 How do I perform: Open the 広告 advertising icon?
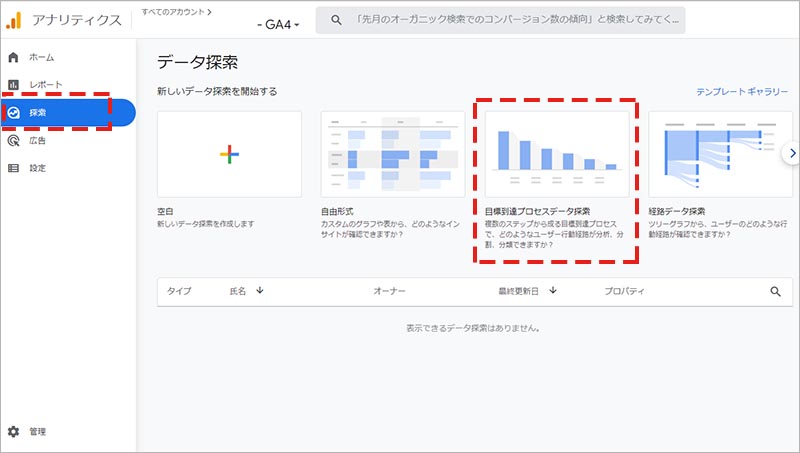click(14, 141)
